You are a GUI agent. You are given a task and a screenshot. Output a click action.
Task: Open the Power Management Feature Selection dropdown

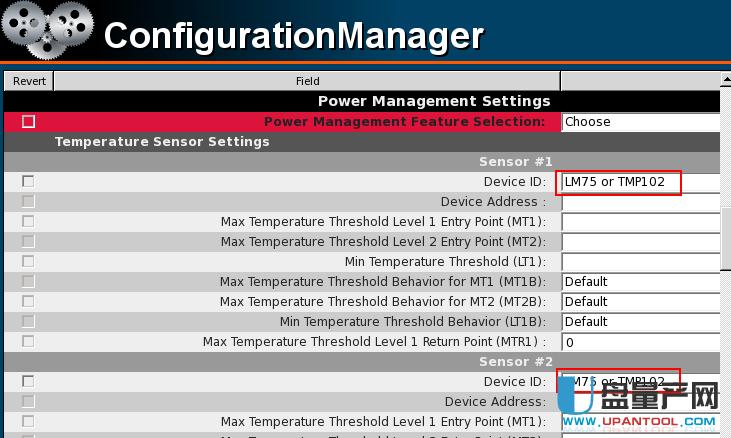[x=640, y=122]
